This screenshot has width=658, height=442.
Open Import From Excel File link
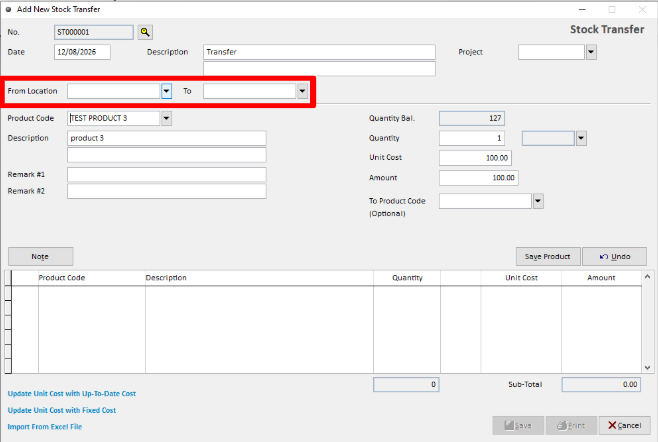coord(45,426)
